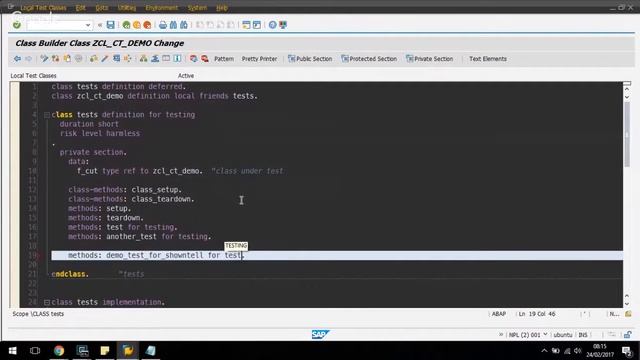Go to Public Section
Screen dimensions: 640x360
tap(310, 59)
